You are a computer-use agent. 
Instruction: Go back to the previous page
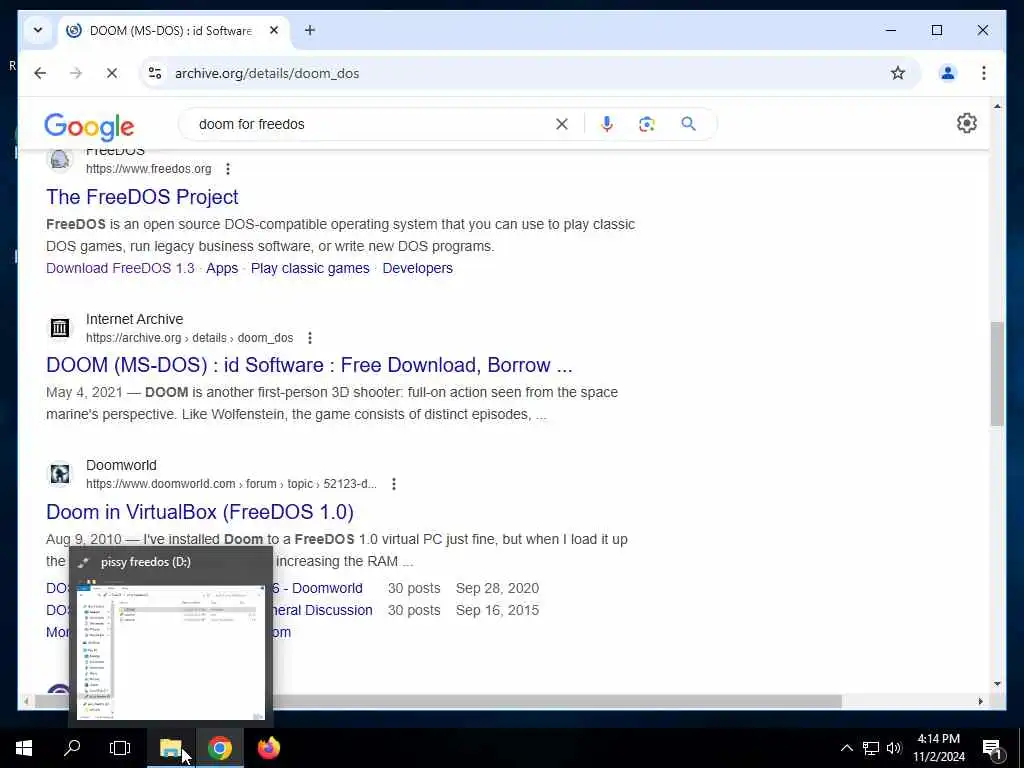point(40,73)
